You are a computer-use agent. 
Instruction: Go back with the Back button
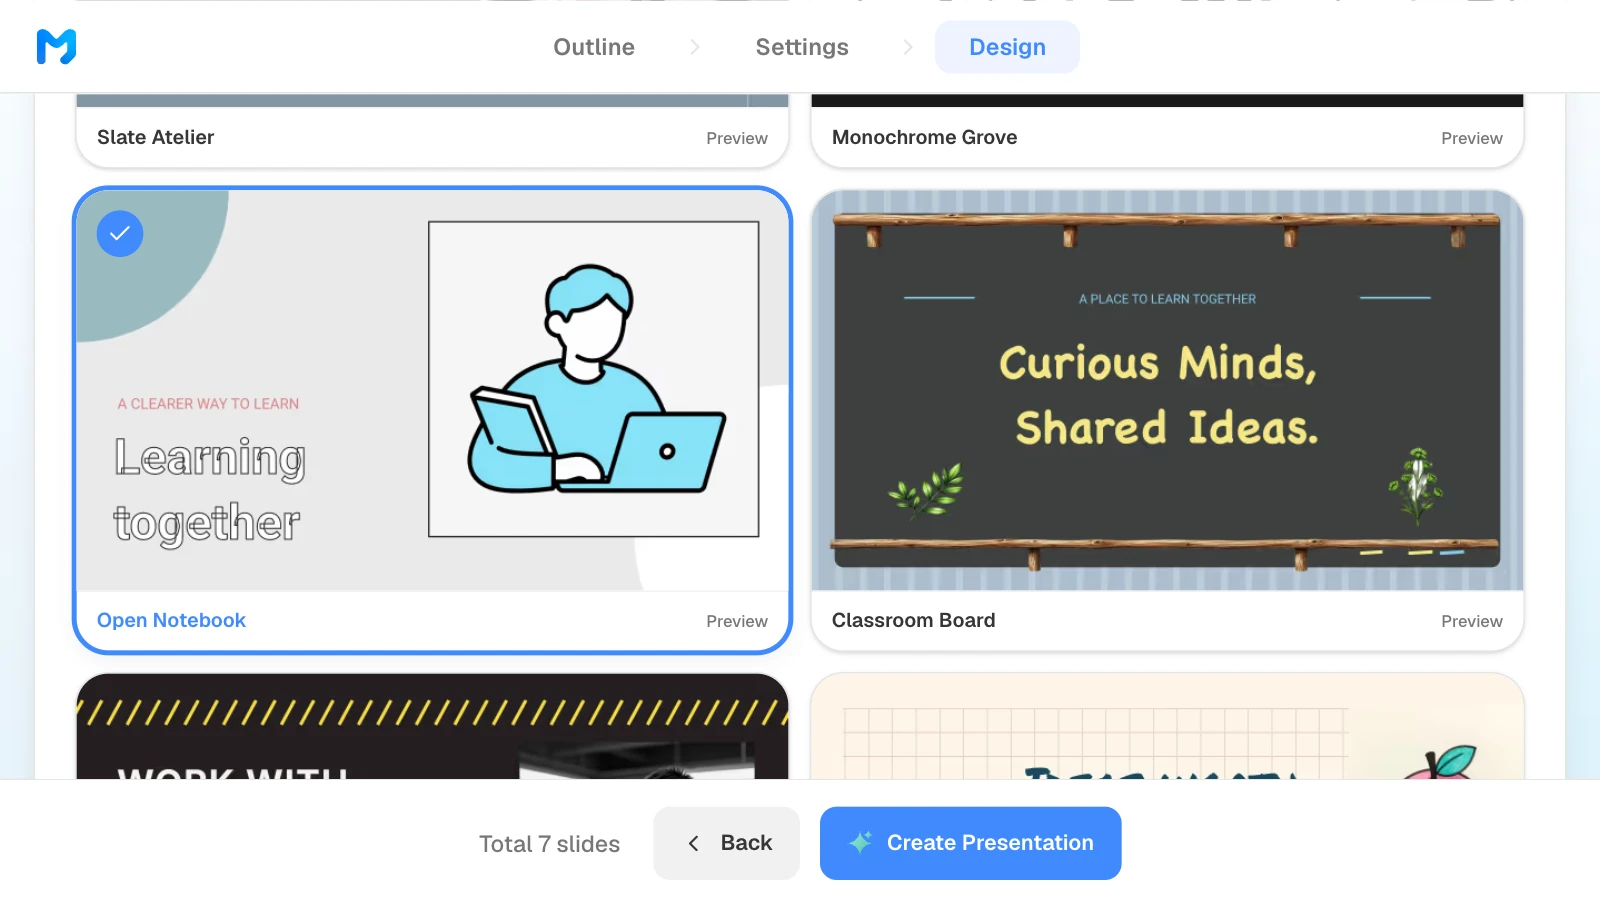coord(727,843)
